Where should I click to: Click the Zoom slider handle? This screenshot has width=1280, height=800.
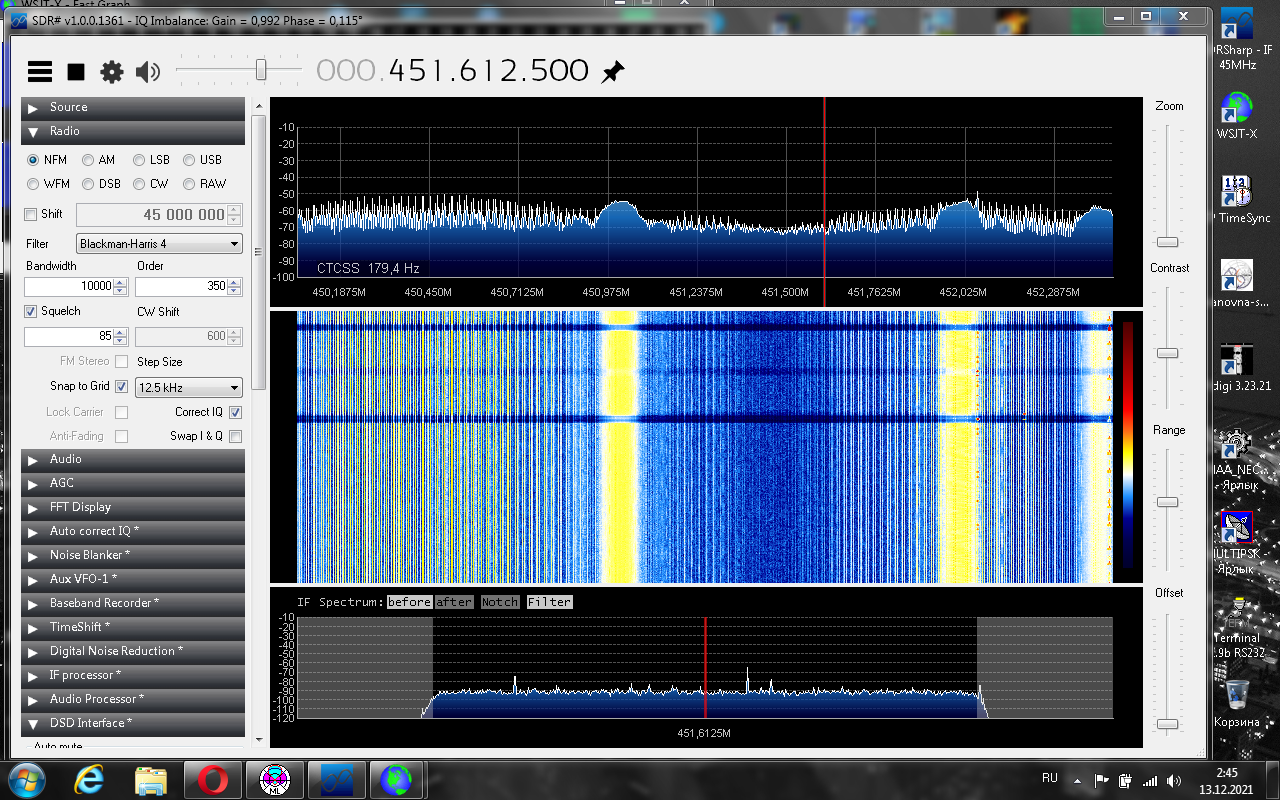pos(1167,242)
